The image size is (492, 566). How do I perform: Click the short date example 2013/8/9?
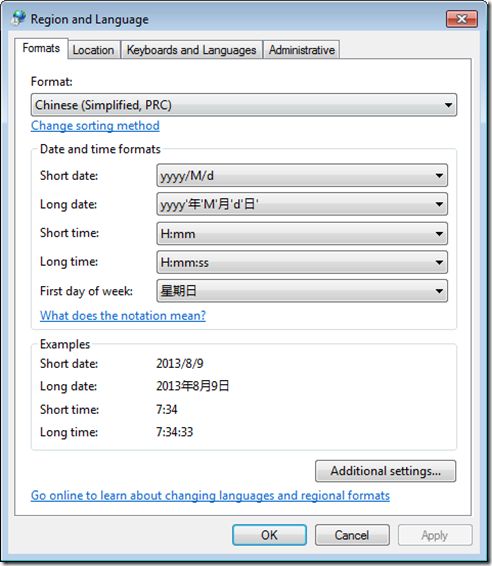click(180, 363)
